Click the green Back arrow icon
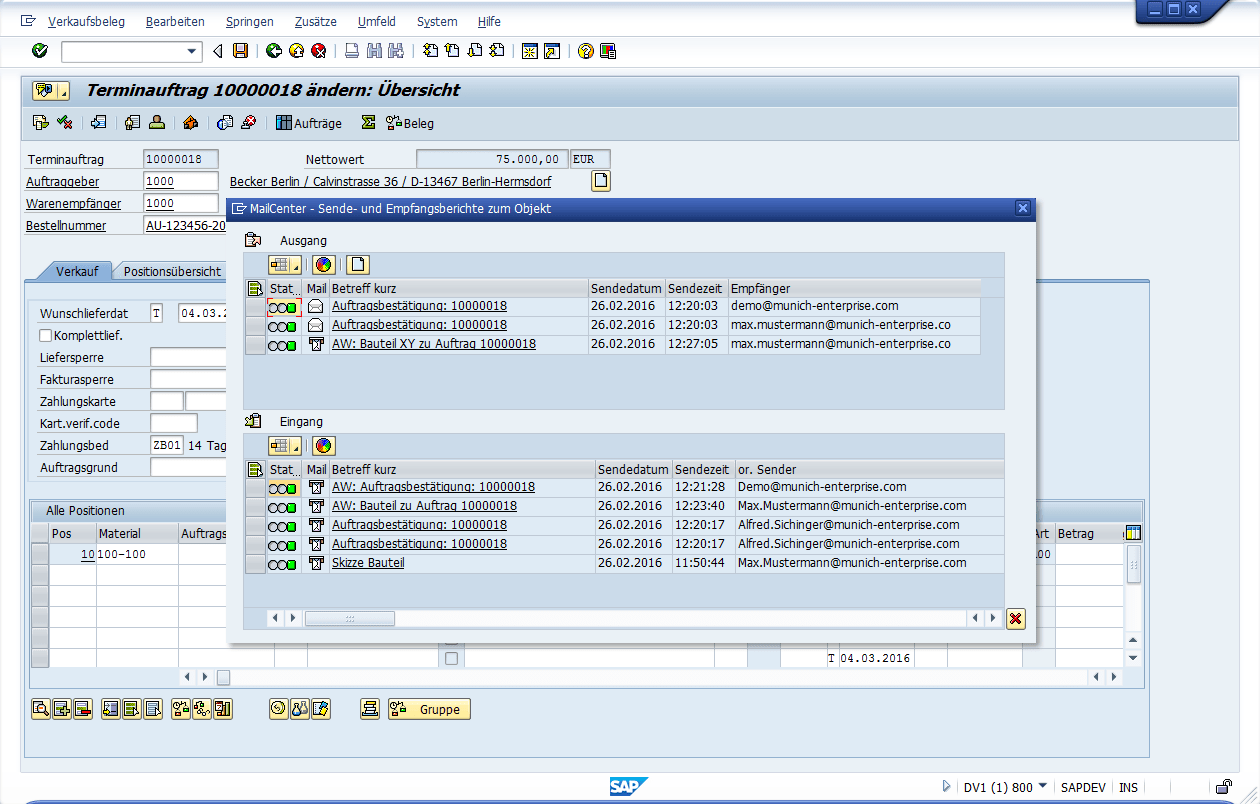Viewport: 1260px width, 804px height. coord(273,51)
